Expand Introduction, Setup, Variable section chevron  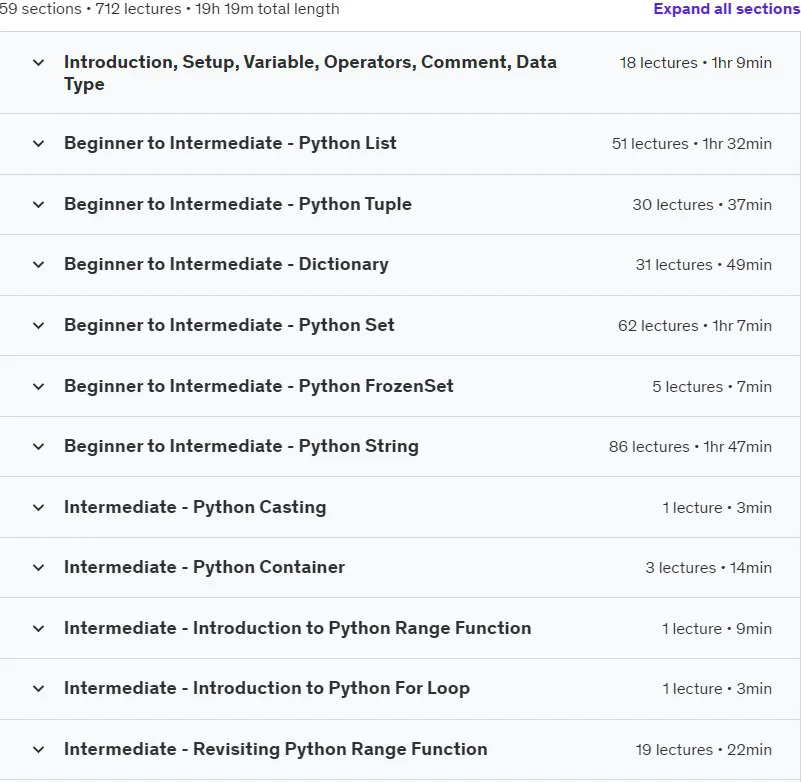pos(38,63)
